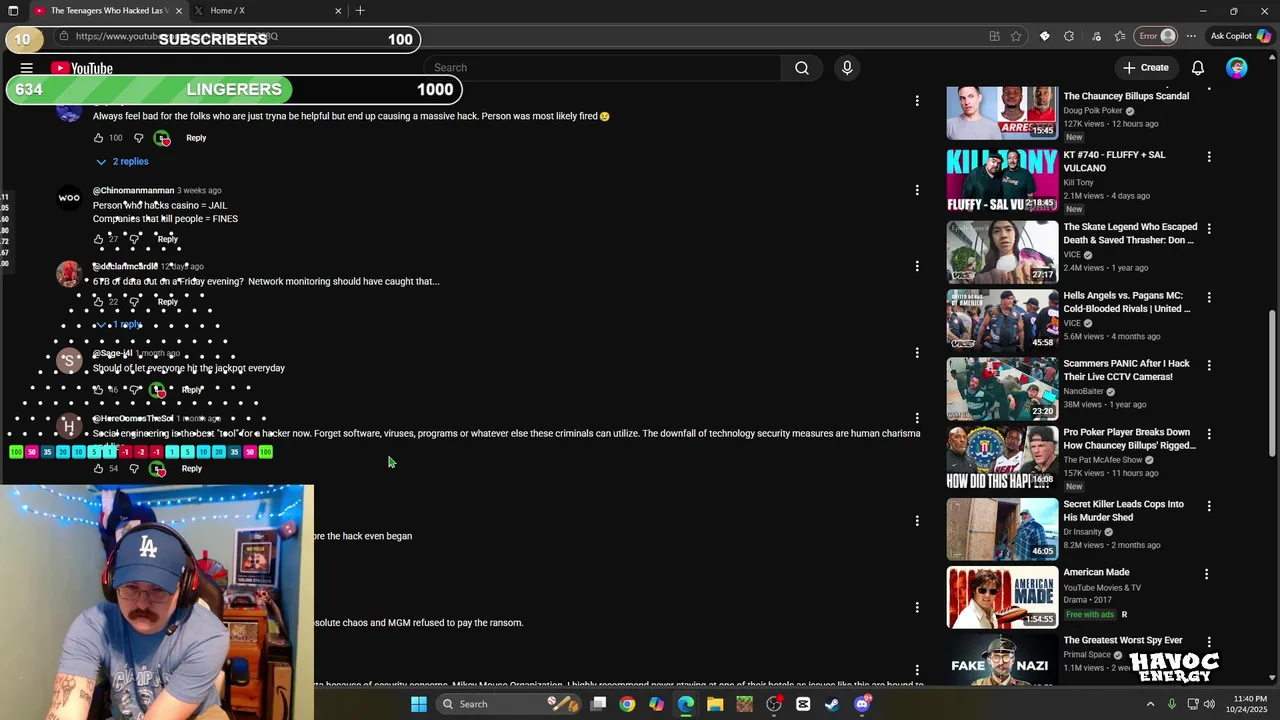Close the Home / X tab
The width and height of the screenshot is (1280, 720).
(x=338, y=11)
